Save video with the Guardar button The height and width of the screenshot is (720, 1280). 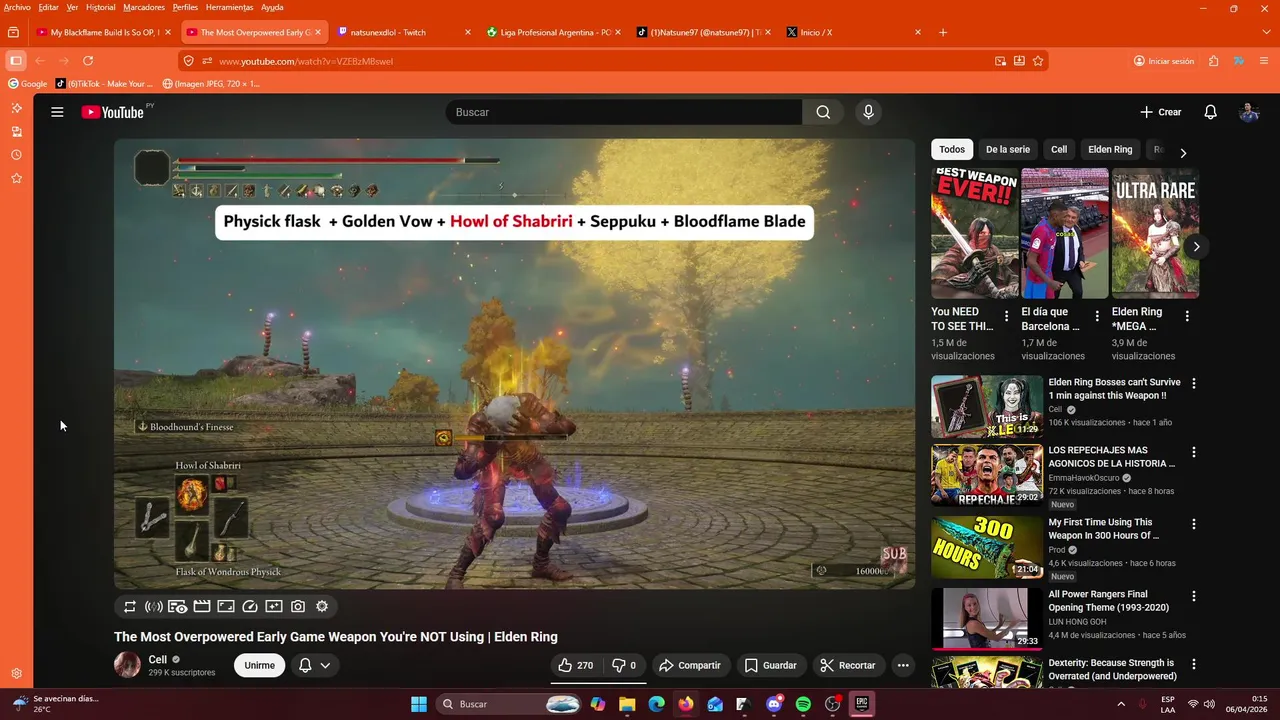(x=770, y=665)
